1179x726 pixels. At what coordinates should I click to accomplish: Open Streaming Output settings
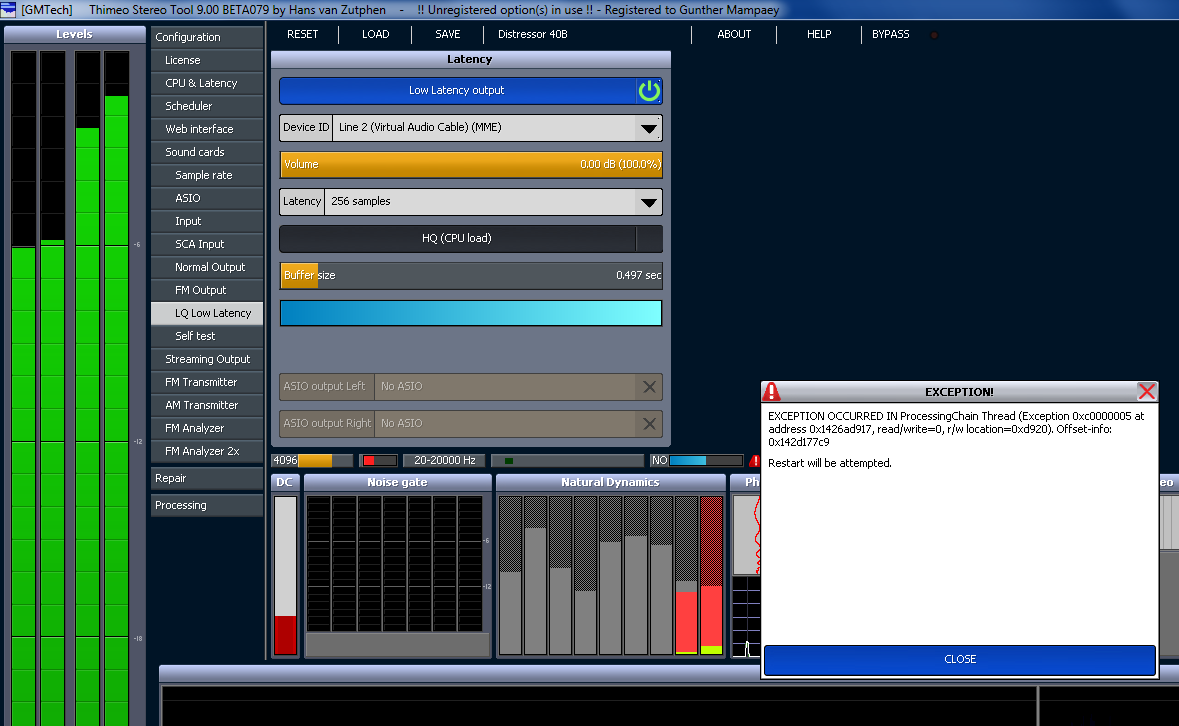pos(207,359)
